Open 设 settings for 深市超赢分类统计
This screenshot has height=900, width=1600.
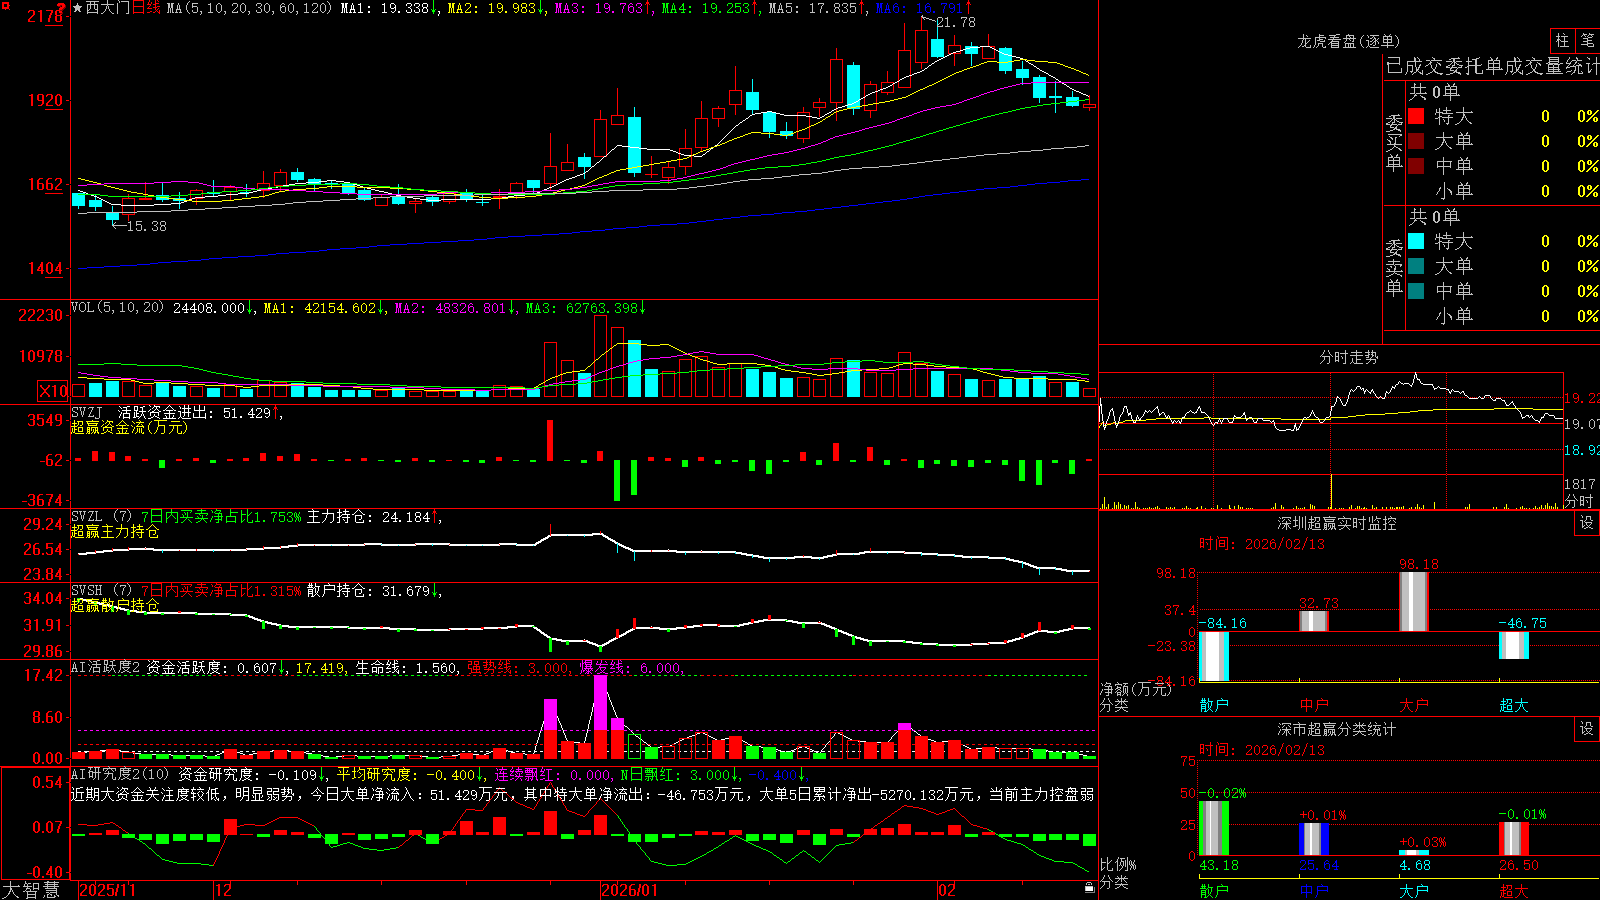coord(1586,729)
